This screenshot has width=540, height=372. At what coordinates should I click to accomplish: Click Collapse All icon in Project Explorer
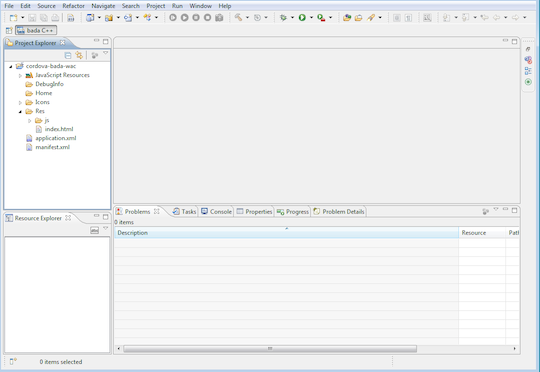(x=68, y=55)
